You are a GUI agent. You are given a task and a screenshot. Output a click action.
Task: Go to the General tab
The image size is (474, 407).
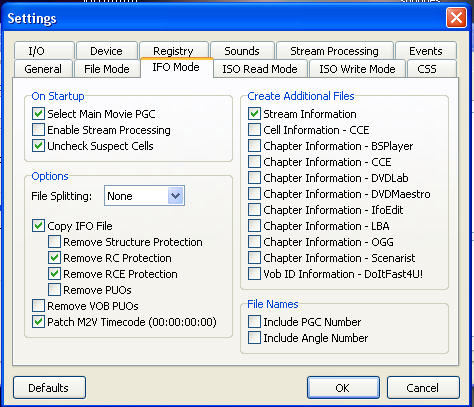point(43,69)
